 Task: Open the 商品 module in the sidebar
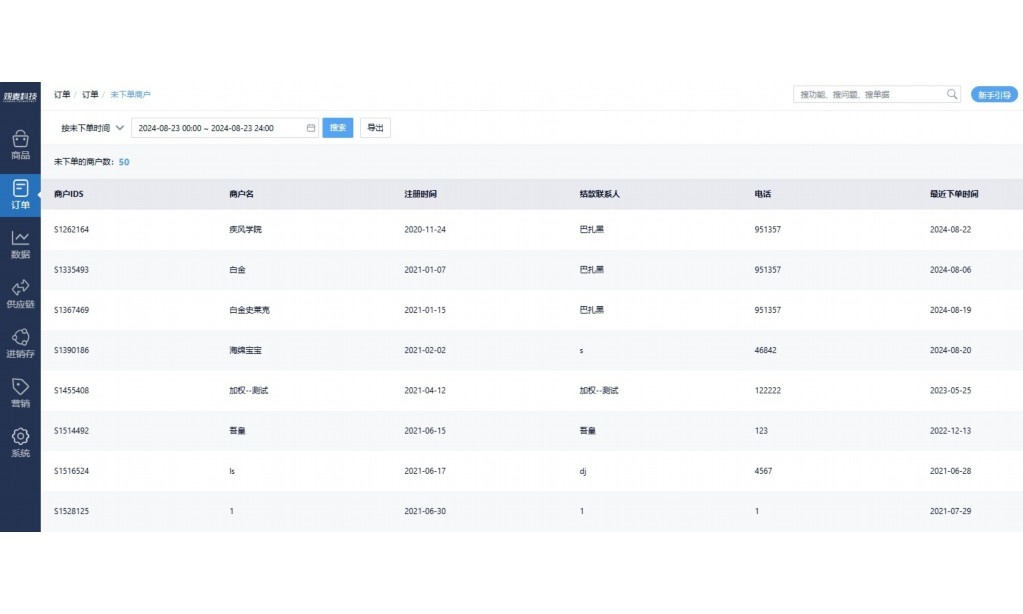point(20,143)
